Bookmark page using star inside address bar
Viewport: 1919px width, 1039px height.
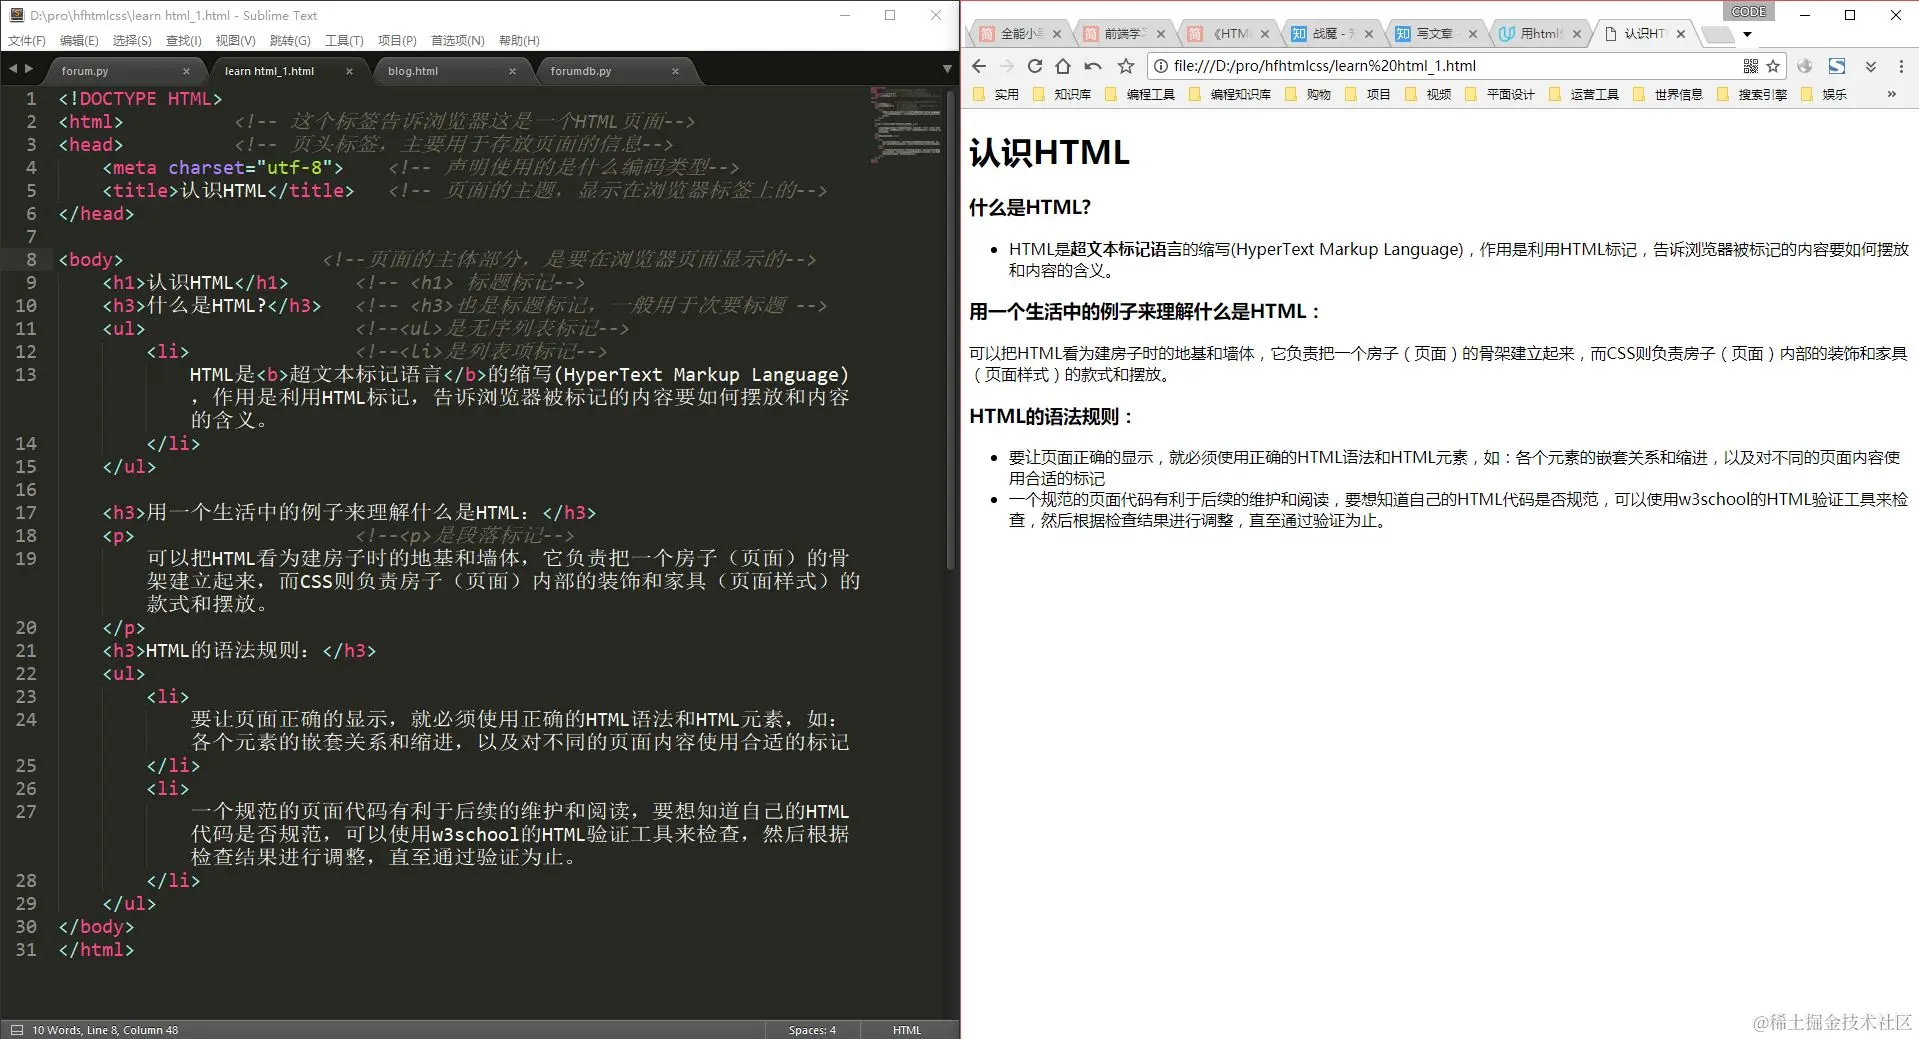click(x=1773, y=66)
